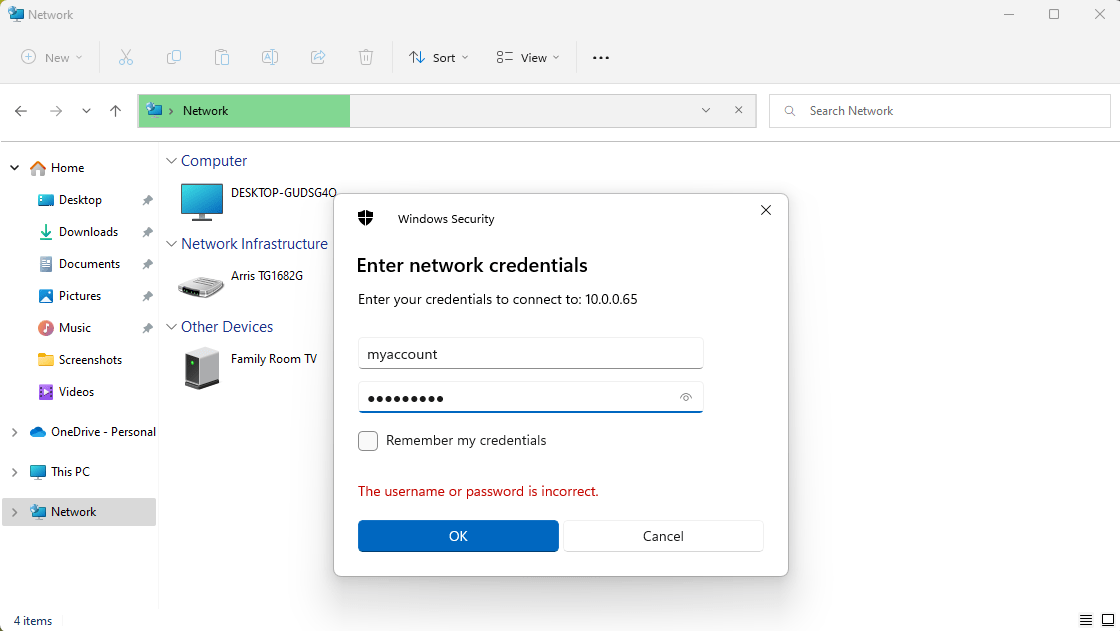
Task: Maximize the Network window
Action: click(x=1054, y=14)
